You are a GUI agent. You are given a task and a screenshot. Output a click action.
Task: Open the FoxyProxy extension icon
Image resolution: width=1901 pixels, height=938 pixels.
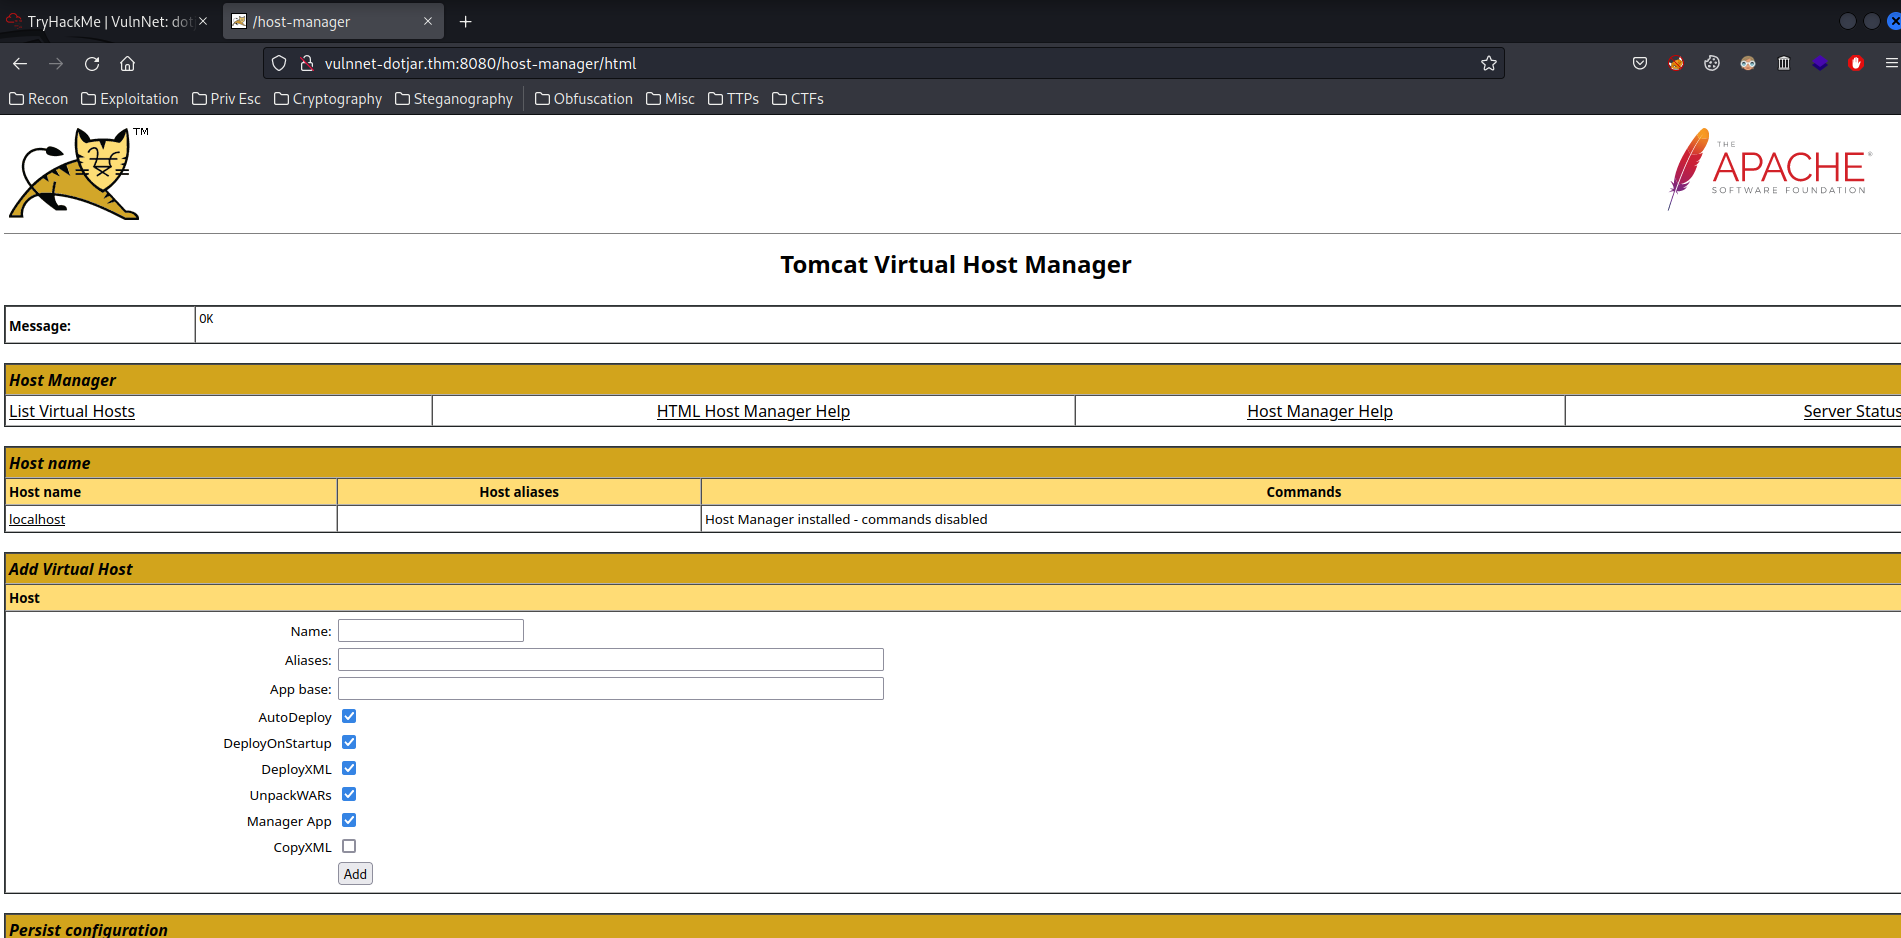1676,64
